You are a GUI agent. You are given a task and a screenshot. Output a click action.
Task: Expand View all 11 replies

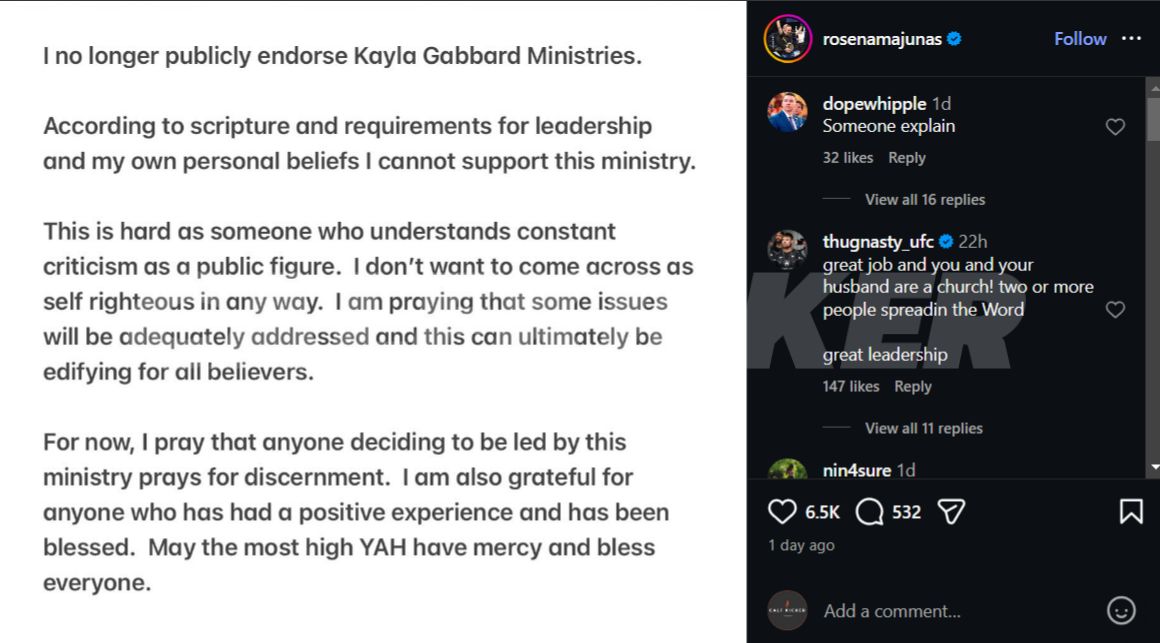click(923, 428)
